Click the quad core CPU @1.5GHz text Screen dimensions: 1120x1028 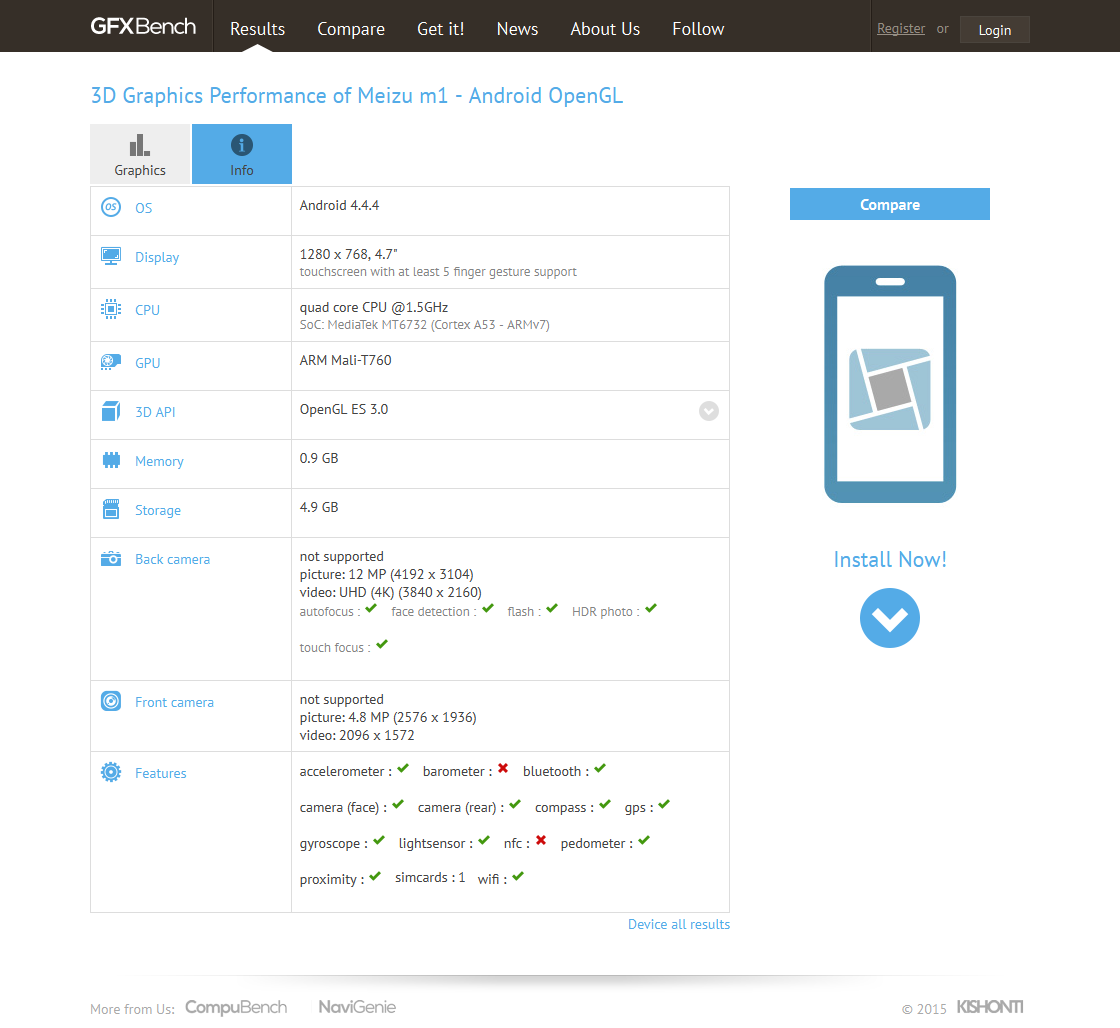[x=374, y=307]
